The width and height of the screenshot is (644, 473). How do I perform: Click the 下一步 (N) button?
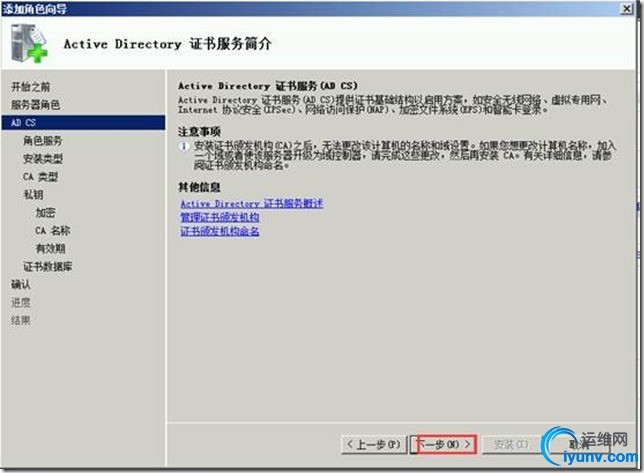click(x=444, y=444)
